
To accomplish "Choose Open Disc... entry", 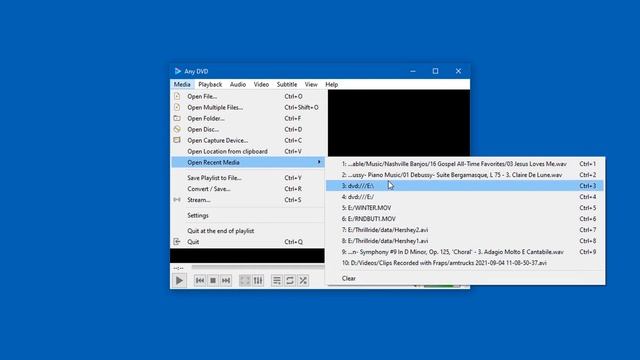I will (x=248, y=129).
